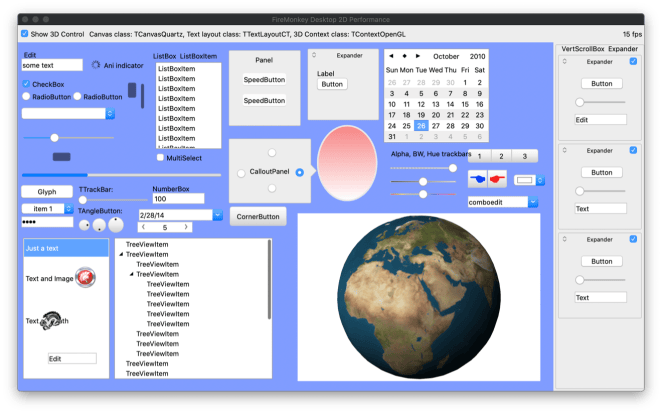
Task: Click the Earth globe 3D control
Action: click(x=419, y=297)
